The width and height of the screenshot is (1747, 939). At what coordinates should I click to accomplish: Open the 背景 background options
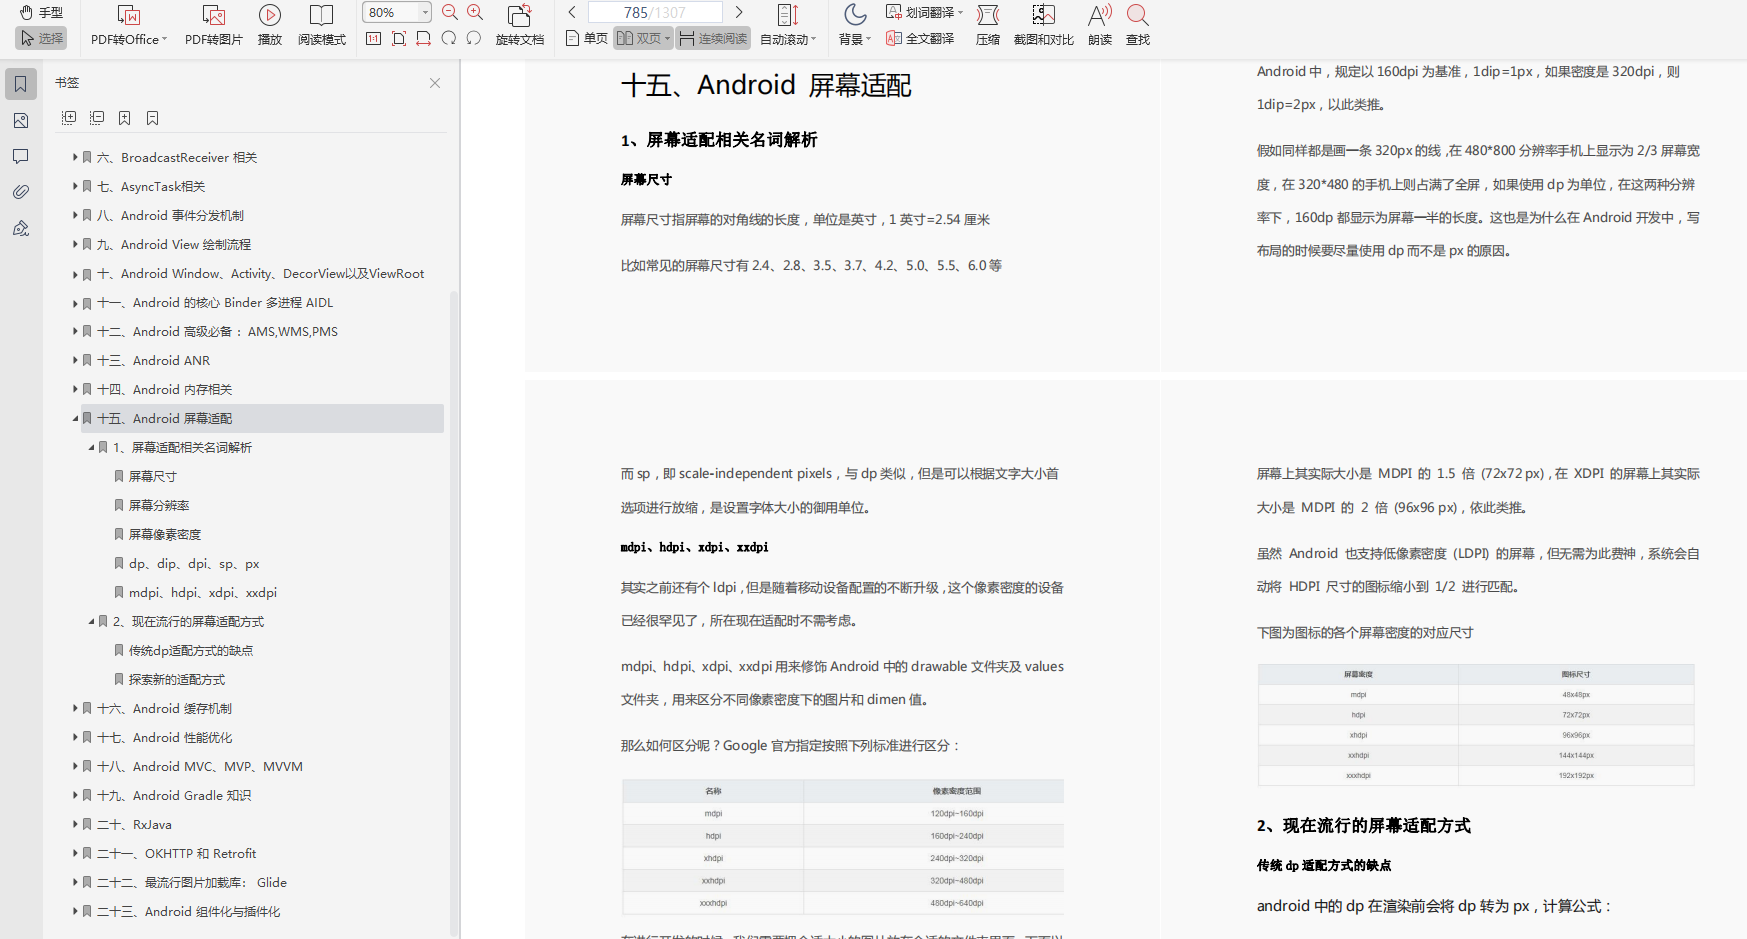point(855,25)
